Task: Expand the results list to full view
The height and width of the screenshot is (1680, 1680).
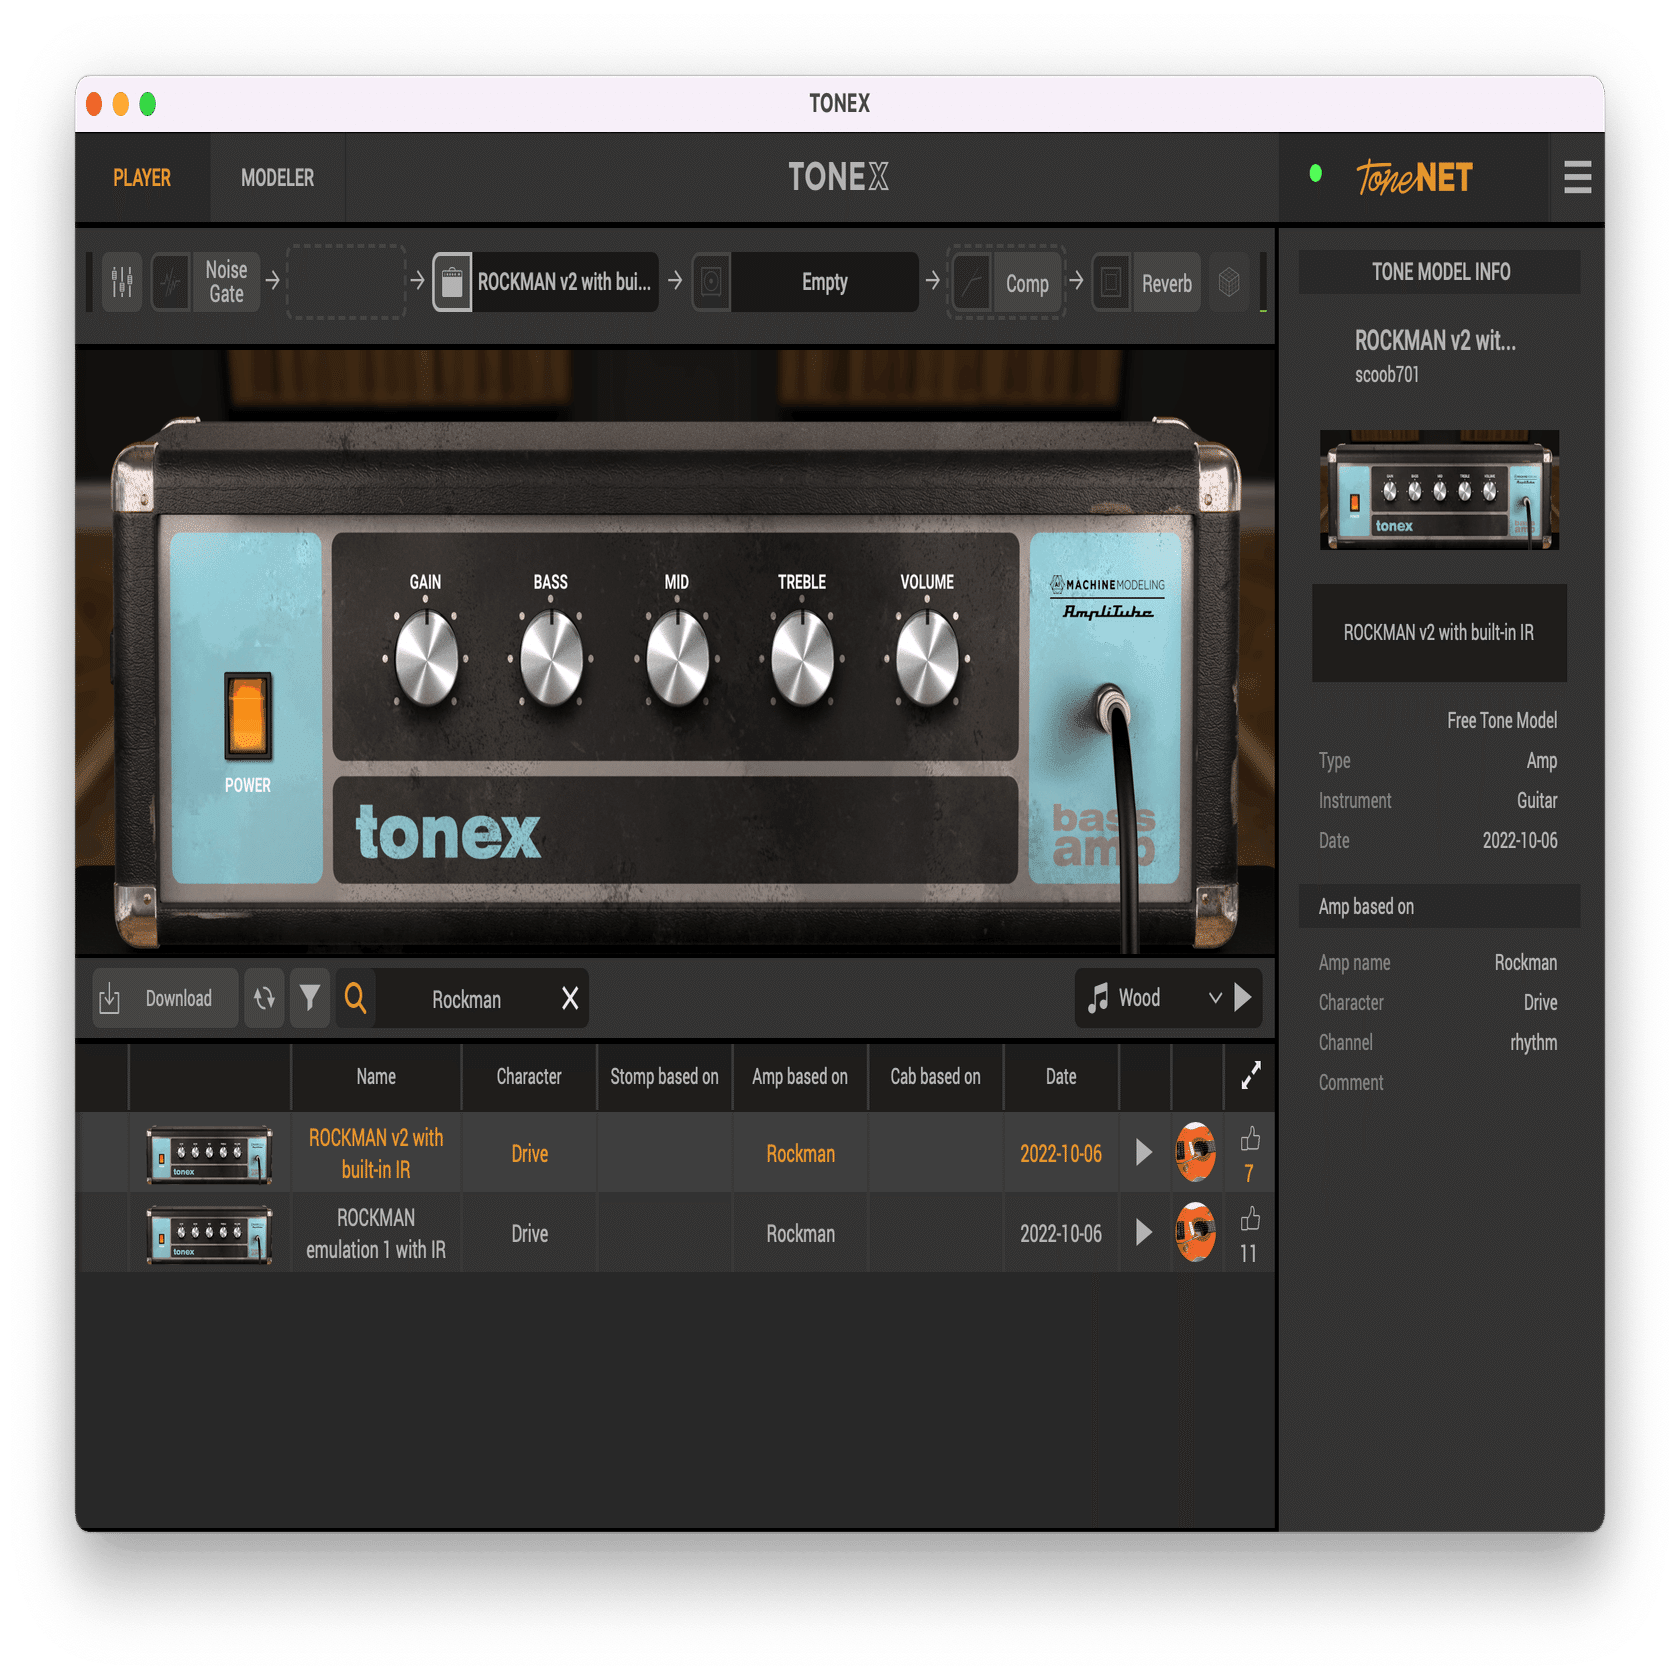Action: pyautogui.click(x=1249, y=1077)
